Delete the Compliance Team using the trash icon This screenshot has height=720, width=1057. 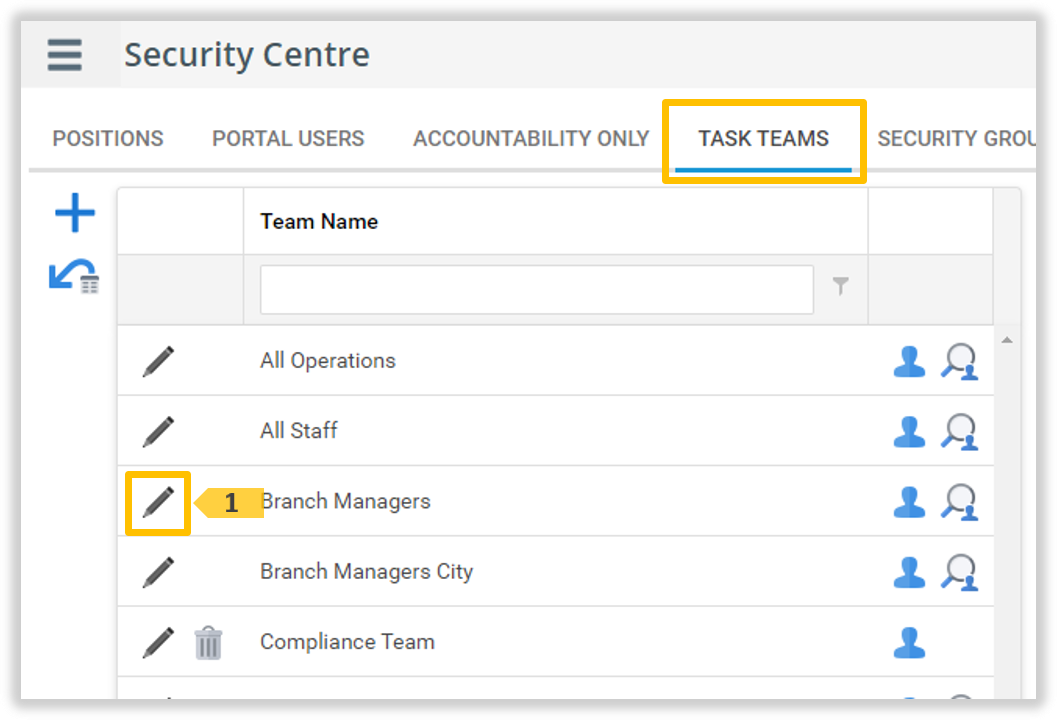coord(208,643)
